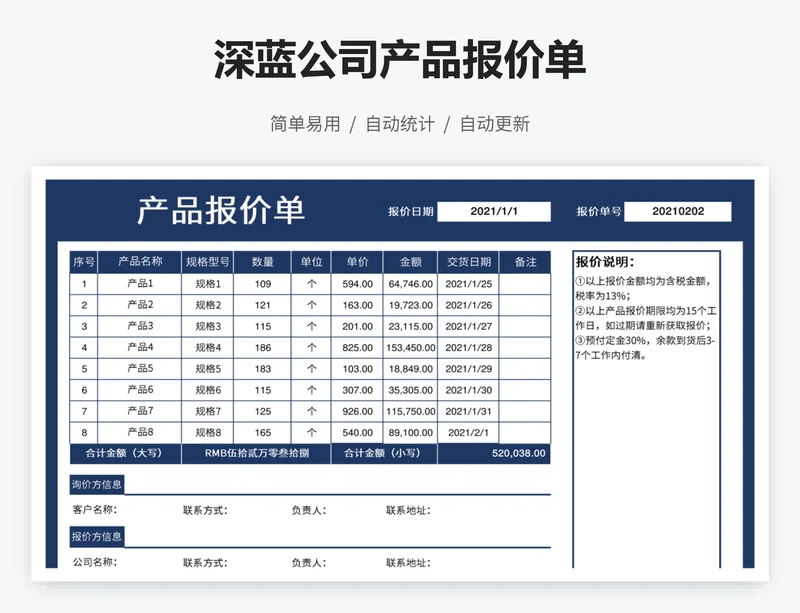This screenshot has height=613, width=800.
Task: Click the 报价说明 heading in notes box
Action: (605, 262)
